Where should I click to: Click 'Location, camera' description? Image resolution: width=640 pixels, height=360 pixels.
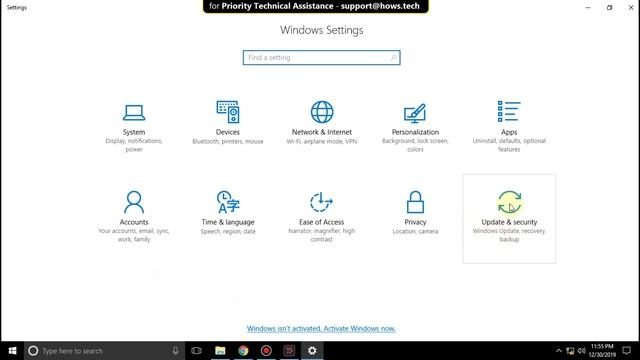coord(415,231)
